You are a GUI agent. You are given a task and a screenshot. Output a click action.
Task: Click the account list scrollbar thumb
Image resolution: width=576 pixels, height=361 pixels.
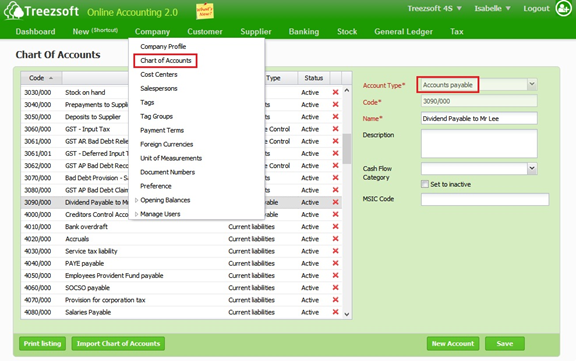[347, 148]
